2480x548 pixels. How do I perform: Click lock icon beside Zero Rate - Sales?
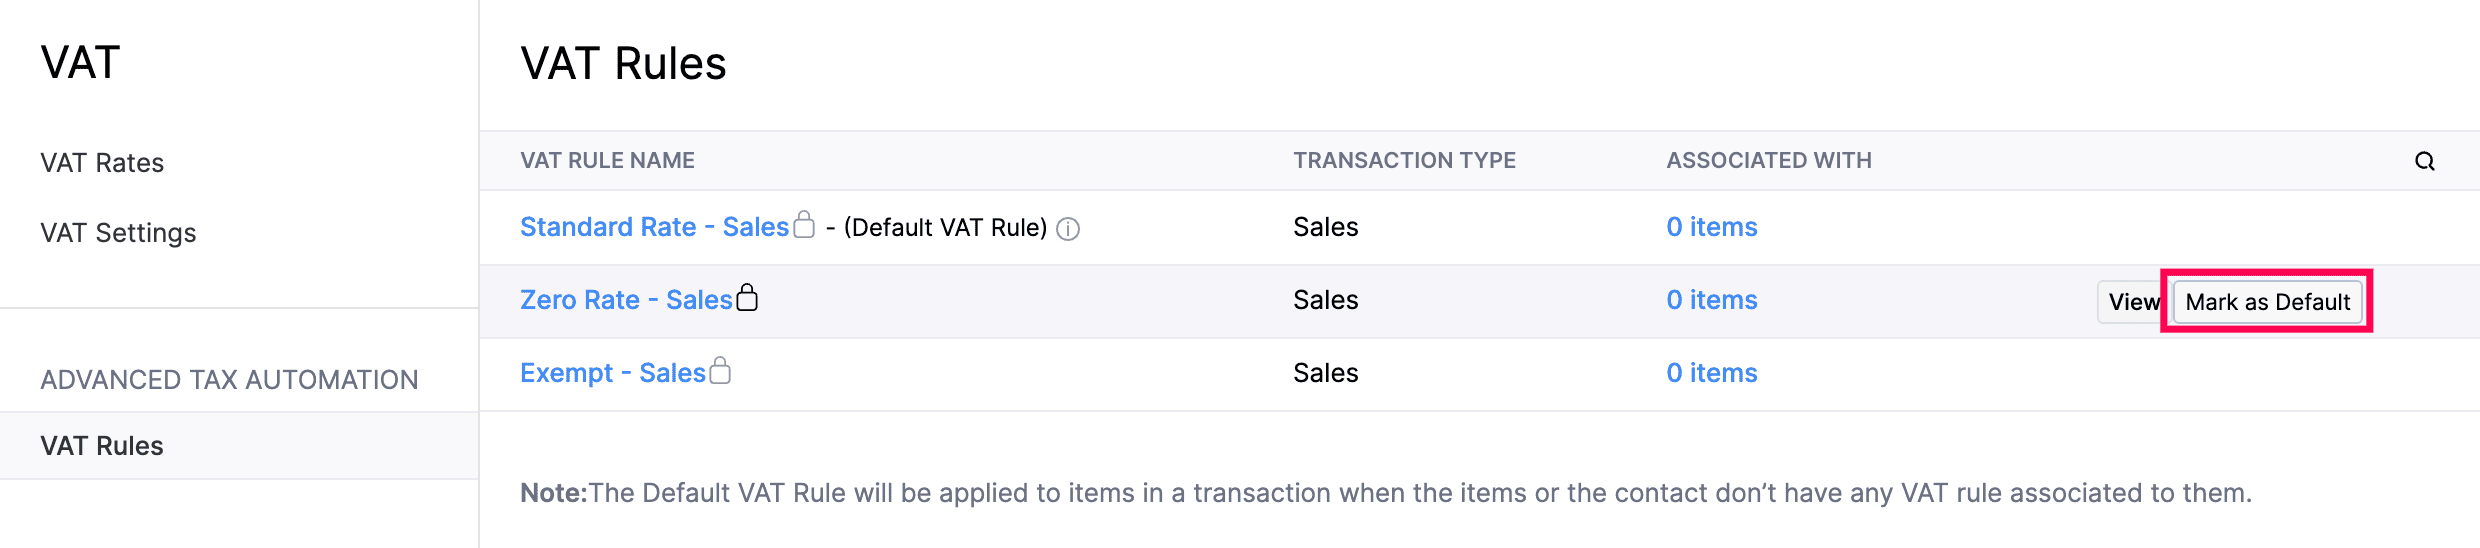747,298
